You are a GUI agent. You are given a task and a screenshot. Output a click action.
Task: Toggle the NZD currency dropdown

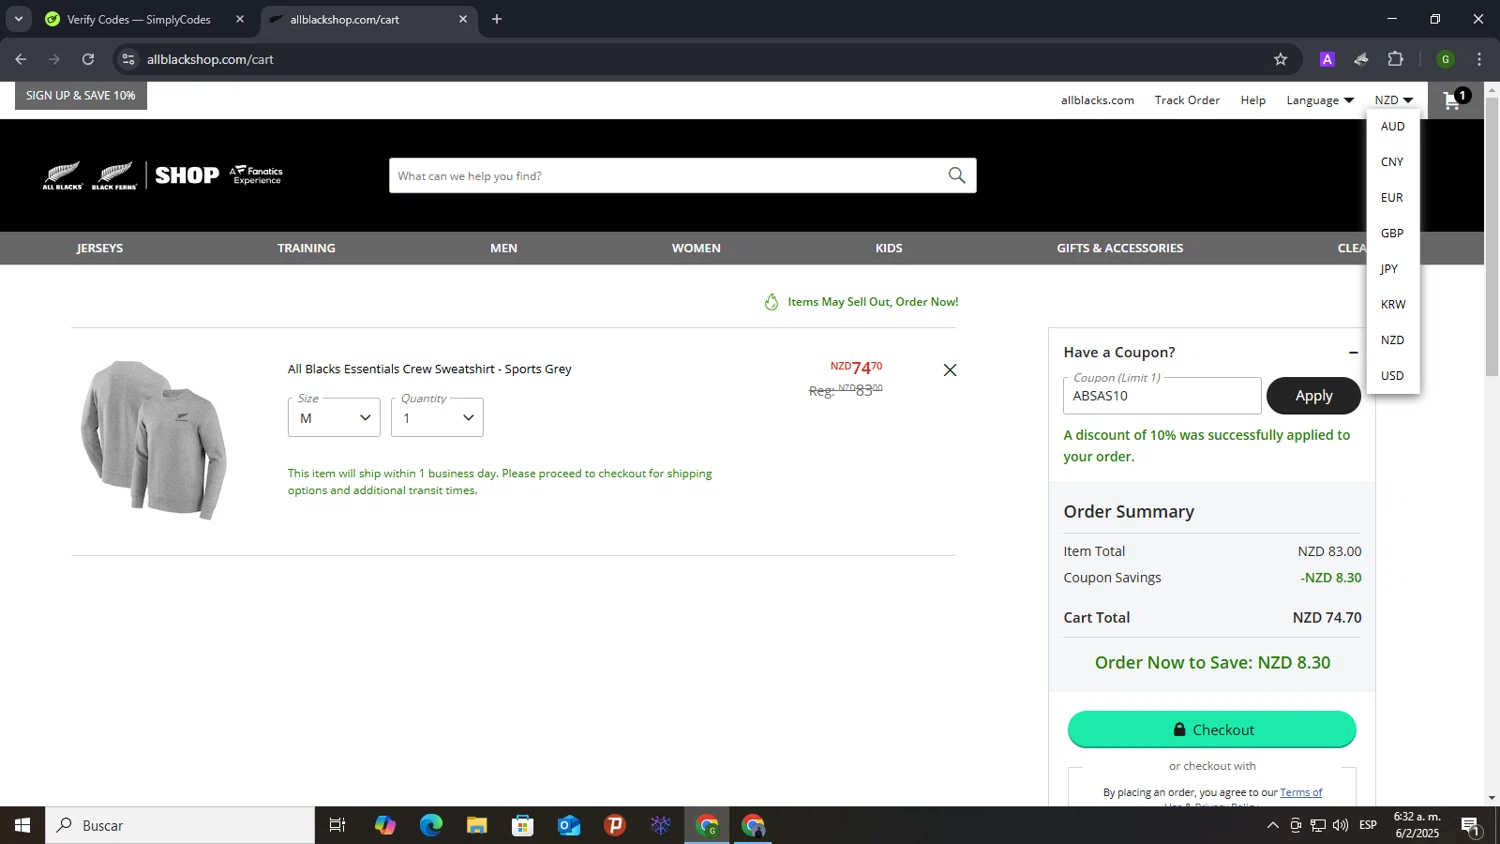[1394, 100]
